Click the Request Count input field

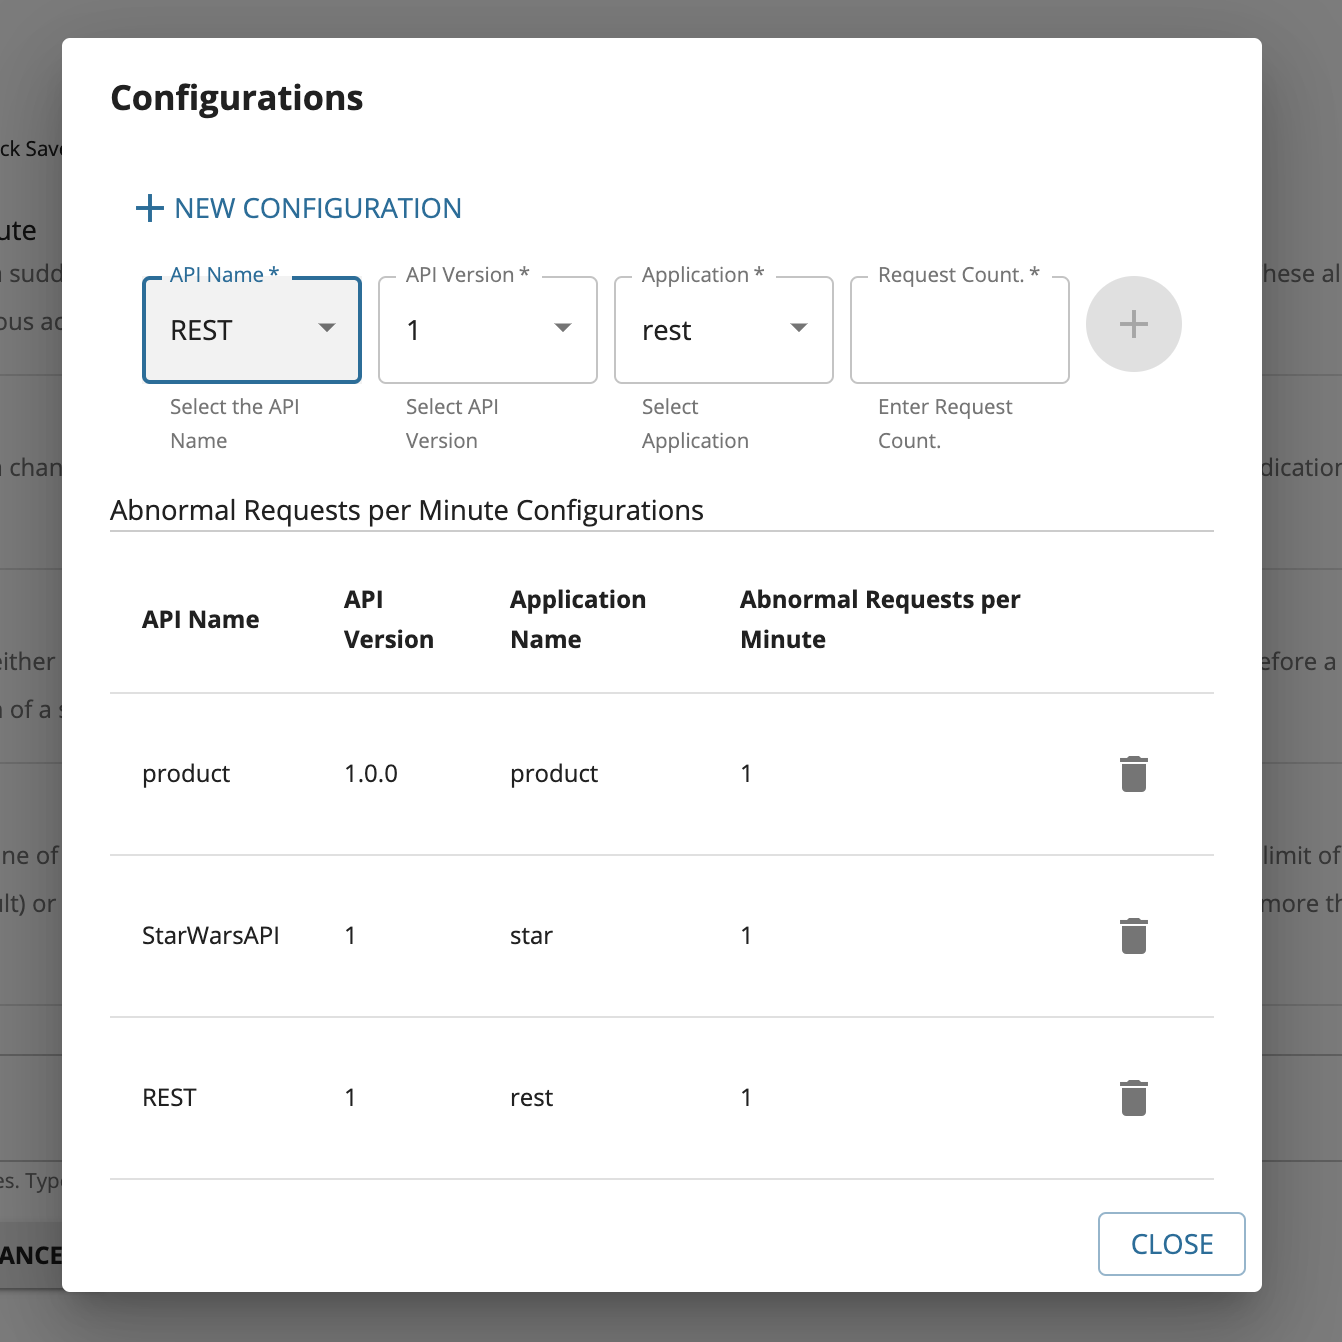click(x=958, y=330)
